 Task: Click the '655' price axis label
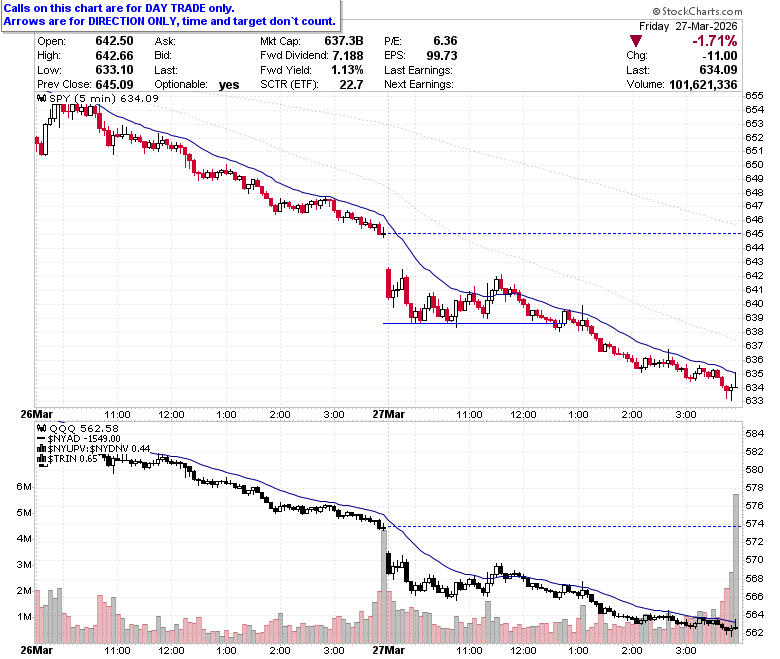(x=754, y=95)
